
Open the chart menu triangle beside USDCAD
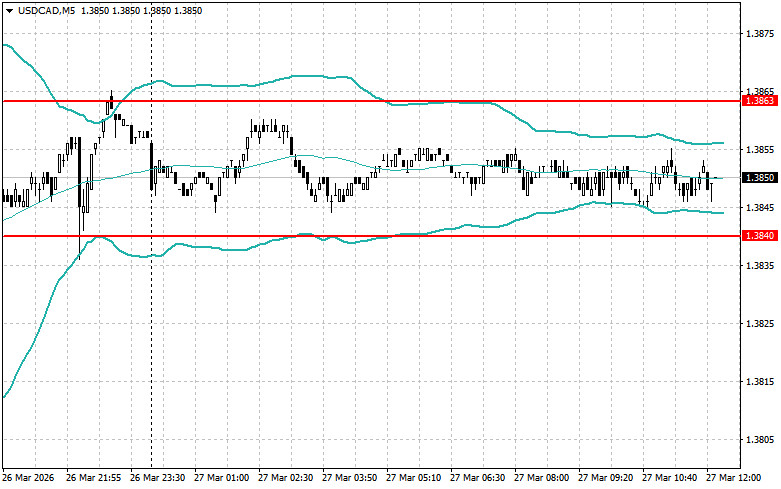click(x=9, y=11)
